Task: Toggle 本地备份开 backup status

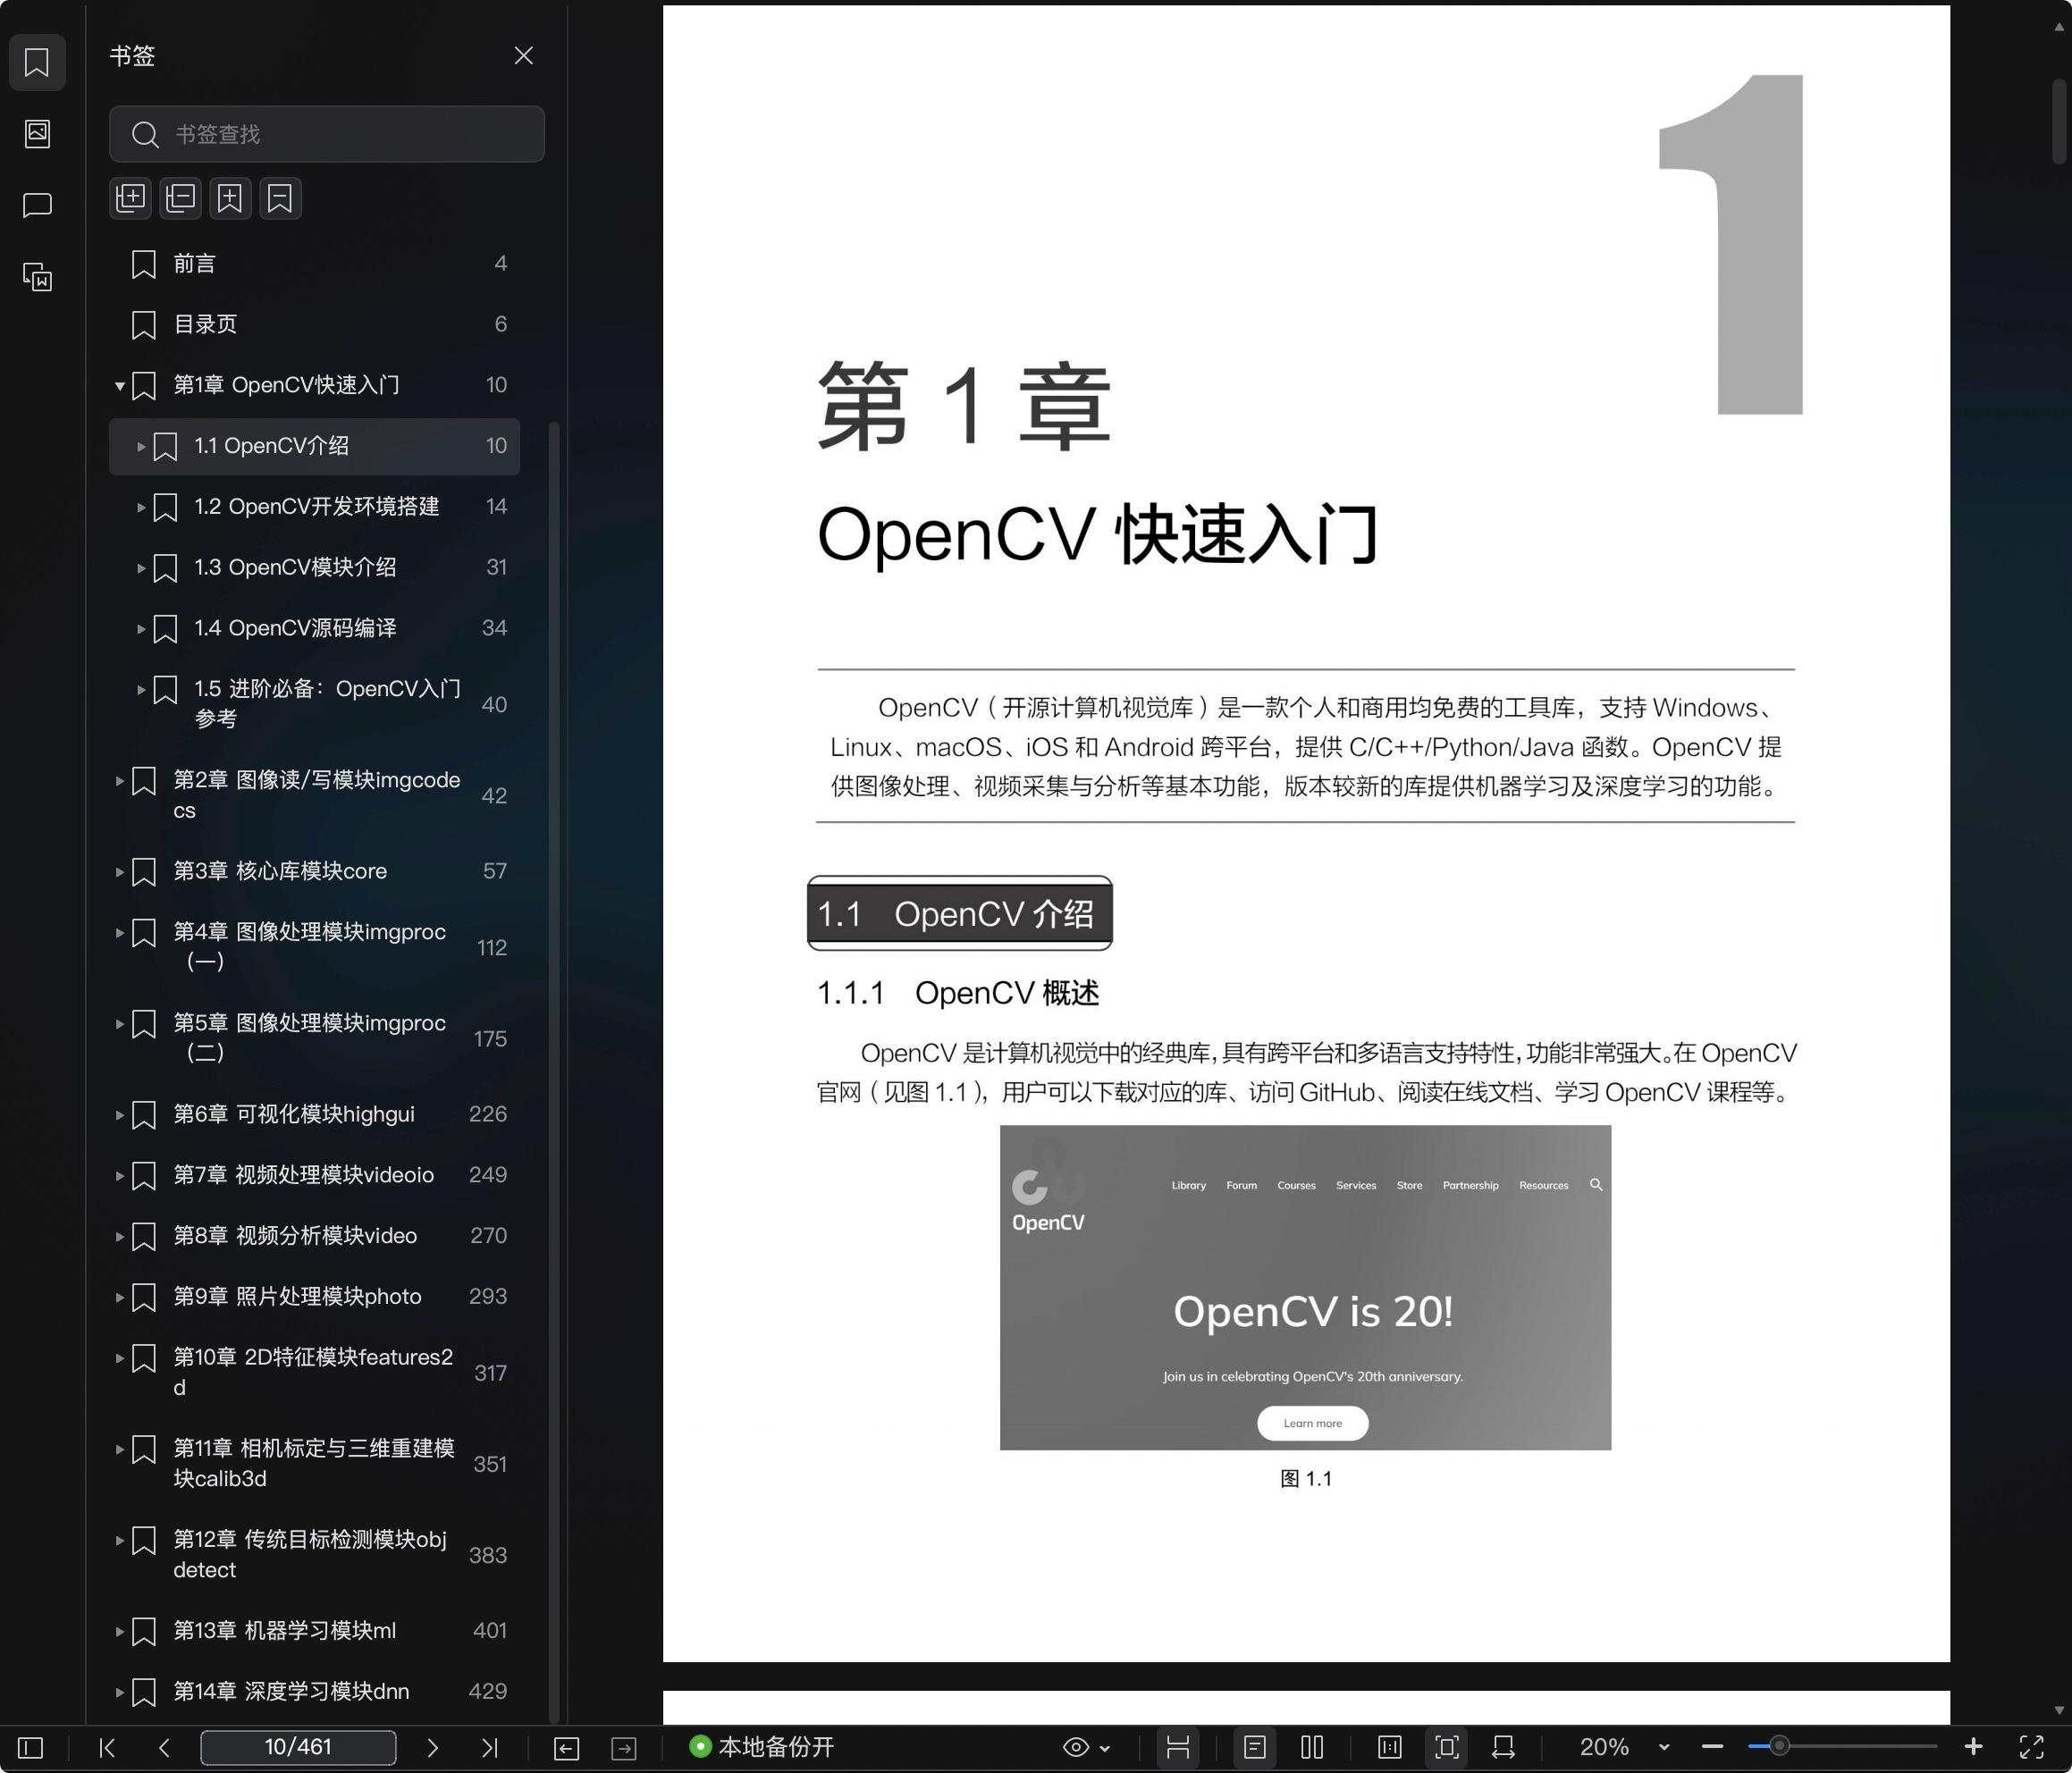Action: [762, 1747]
